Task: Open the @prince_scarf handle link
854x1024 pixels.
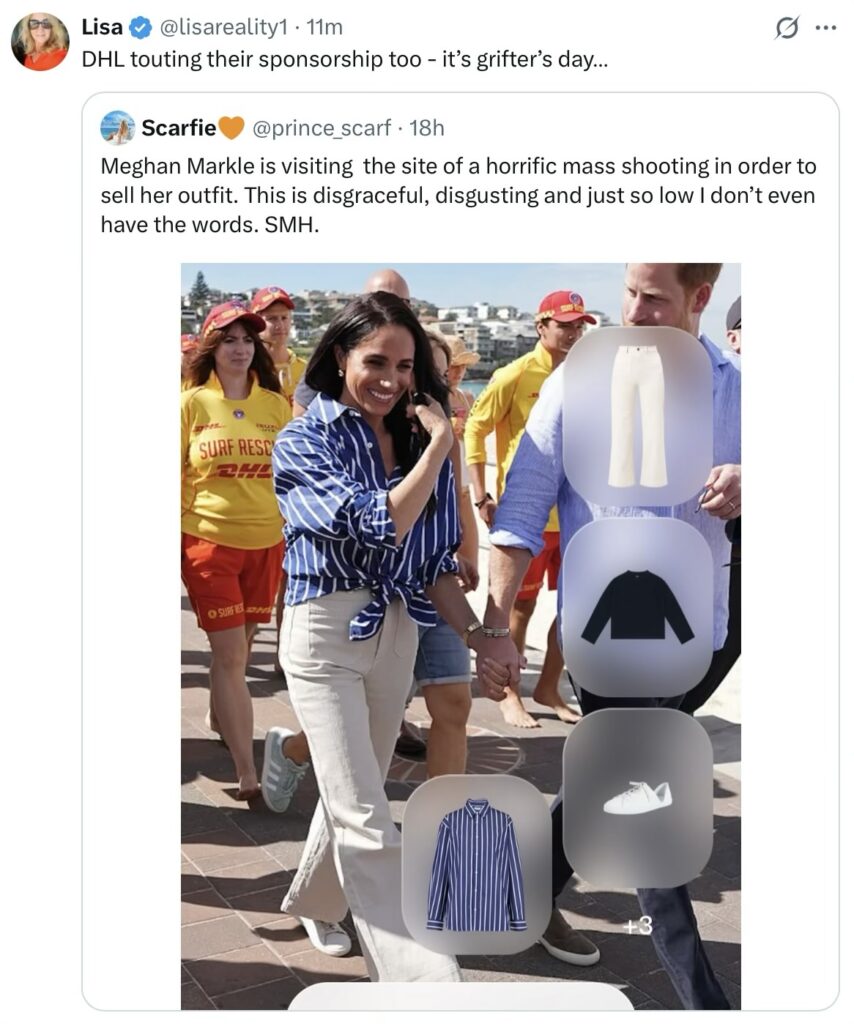Action: [x=321, y=128]
